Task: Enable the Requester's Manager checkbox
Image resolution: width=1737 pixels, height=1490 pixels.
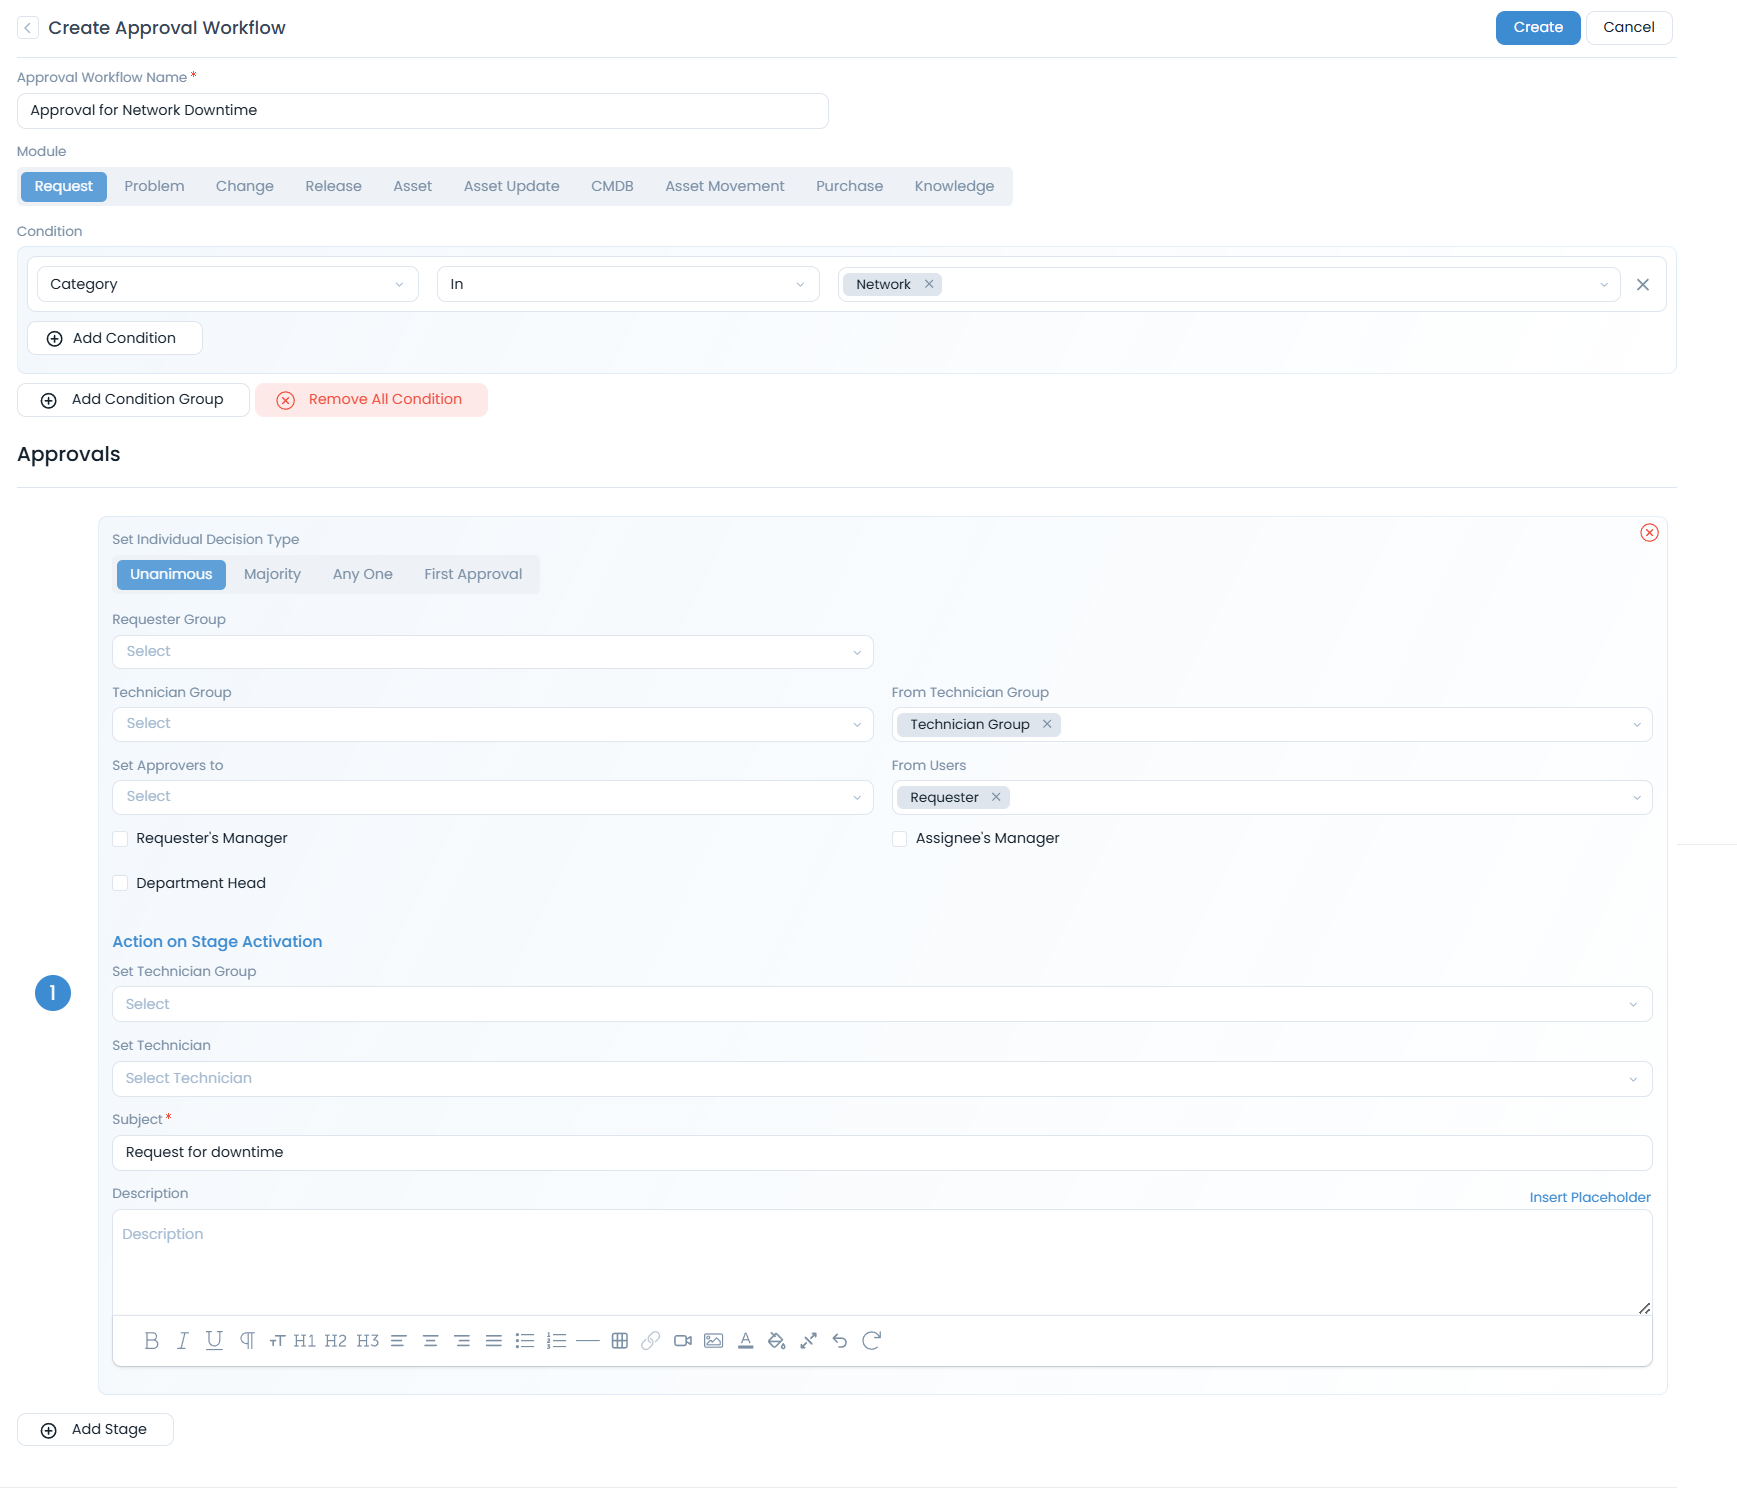Action: point(120,838)
